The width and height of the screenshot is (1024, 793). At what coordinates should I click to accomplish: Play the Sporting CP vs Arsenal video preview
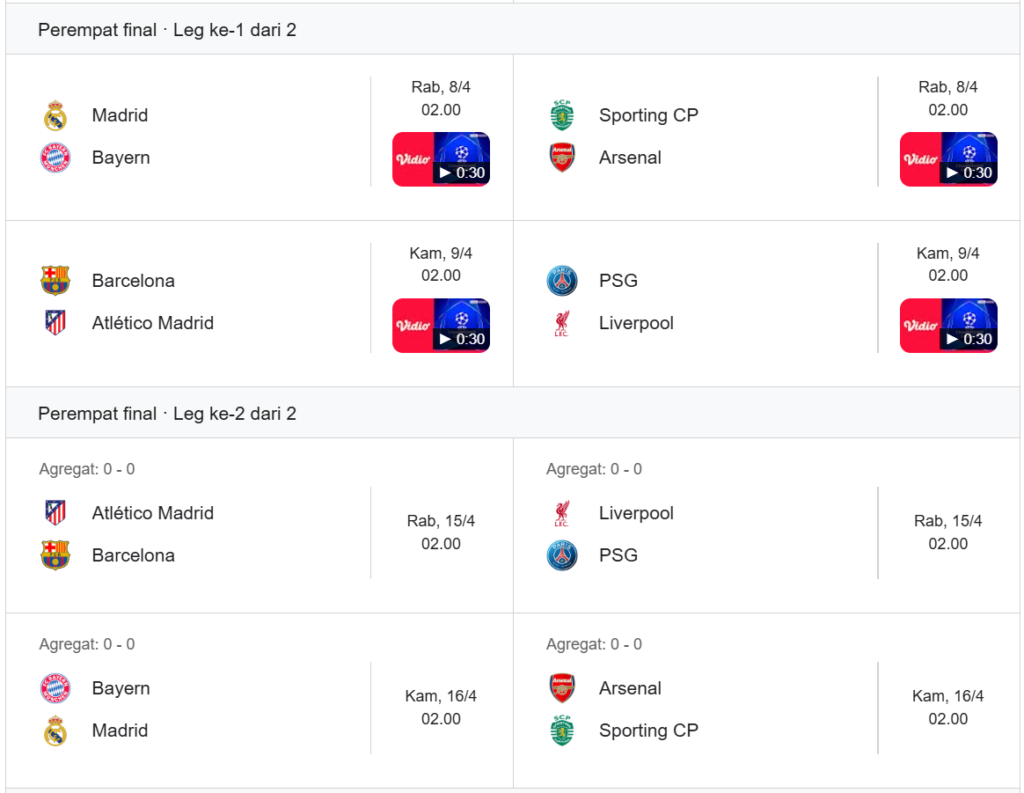[x=948, y=159]
